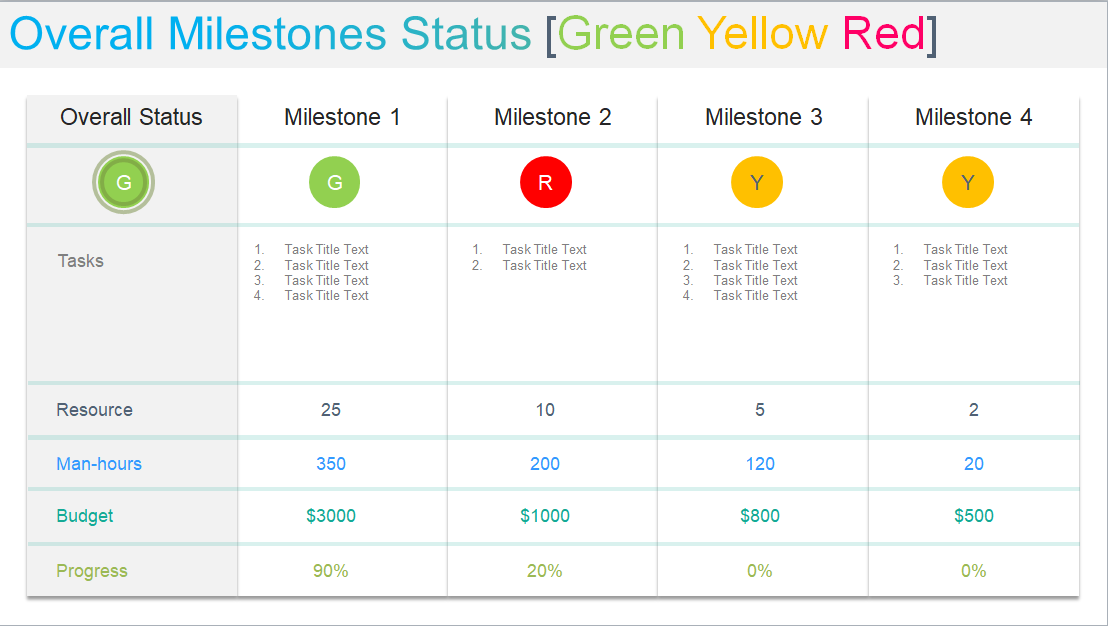Click the slide title text
The image size is (1108, 626).
pyautogui.click(x=472, y=34)
